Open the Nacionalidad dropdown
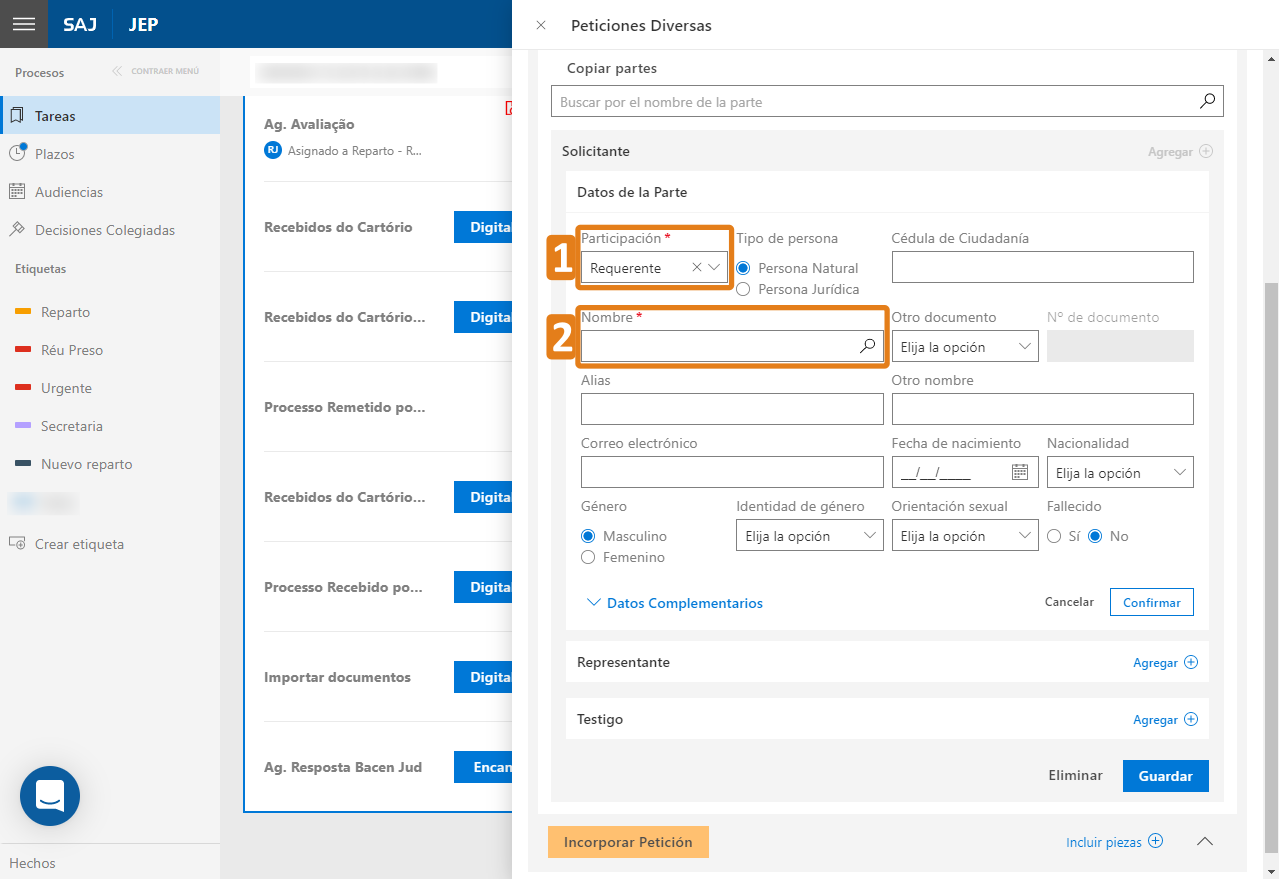 [x=1120, y=473]
